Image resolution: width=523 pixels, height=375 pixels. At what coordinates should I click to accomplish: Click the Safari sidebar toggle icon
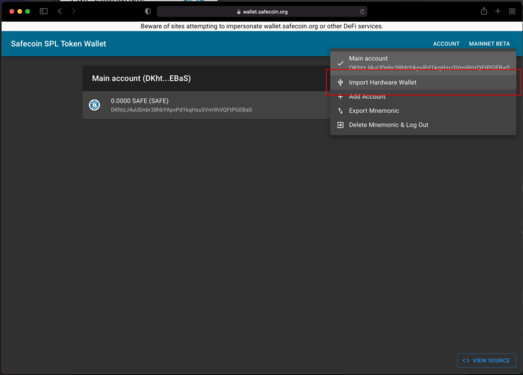coord(44,11)
